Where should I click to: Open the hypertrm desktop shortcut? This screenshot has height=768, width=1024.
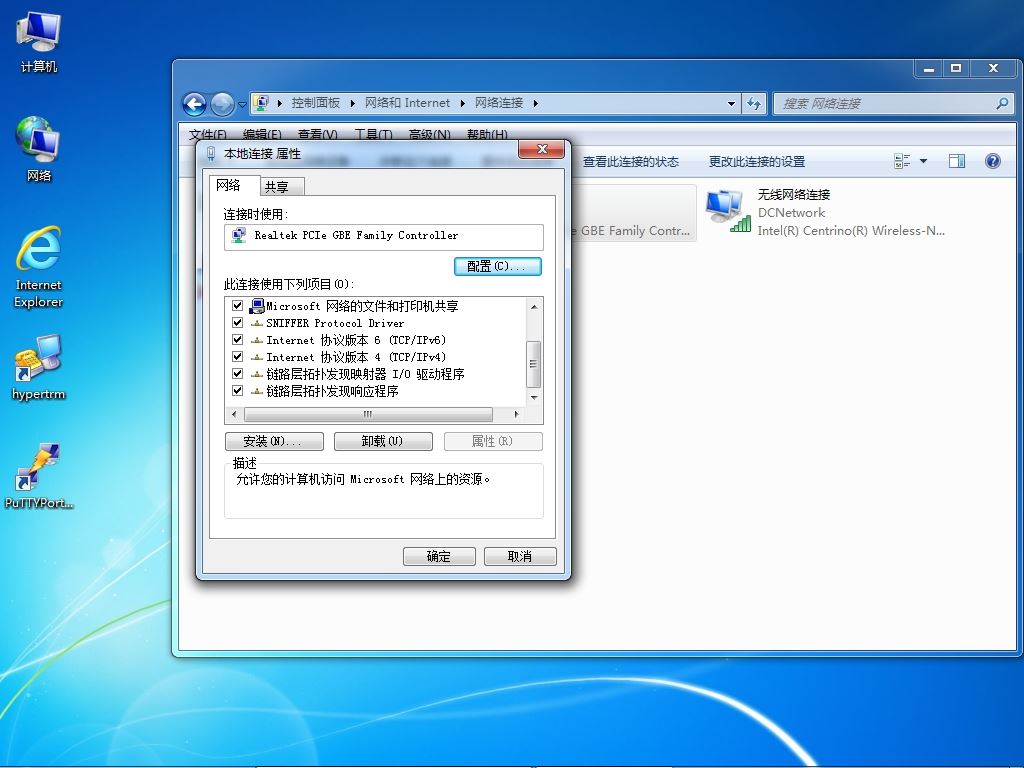click(39, 367)
